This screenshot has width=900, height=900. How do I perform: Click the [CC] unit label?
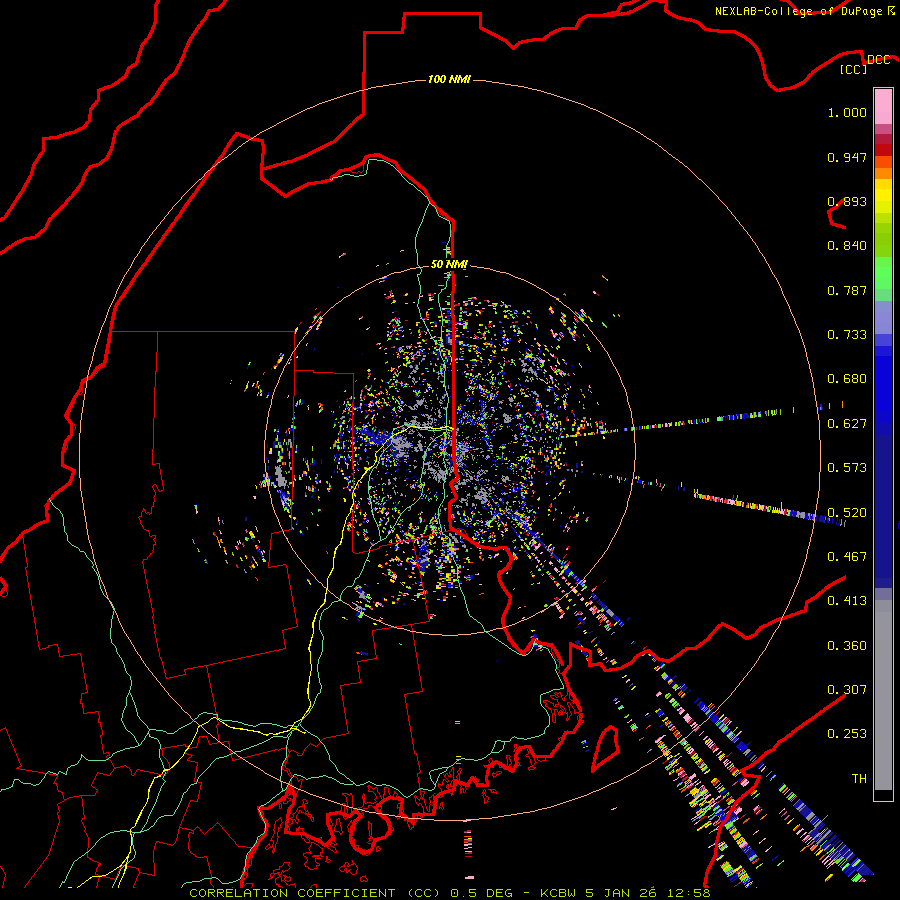coord(854,69)
